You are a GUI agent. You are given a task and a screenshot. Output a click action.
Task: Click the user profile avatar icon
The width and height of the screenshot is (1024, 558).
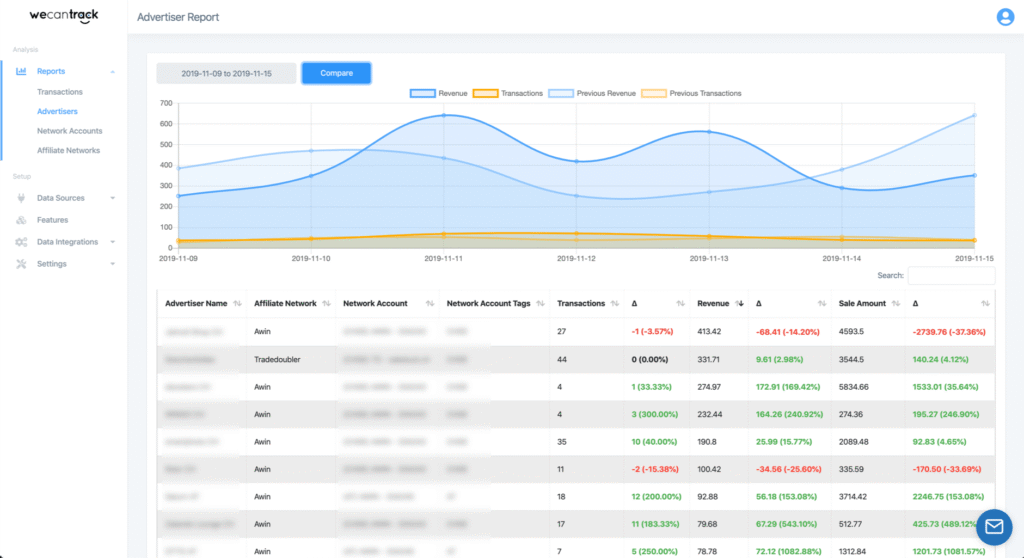coord(1004,17)
